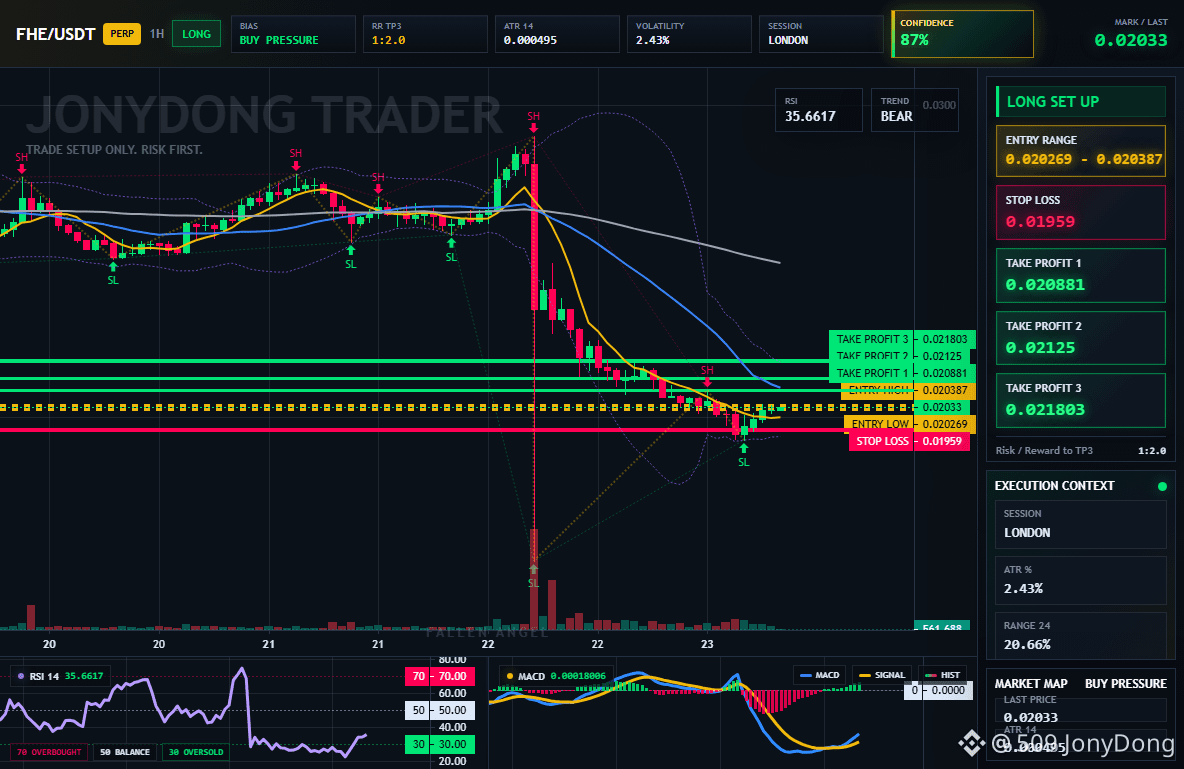This screenshot has width=1184, height=769.
Task: Click the red Stop Loss 0.01959 chart label
Action: [909, 441]
